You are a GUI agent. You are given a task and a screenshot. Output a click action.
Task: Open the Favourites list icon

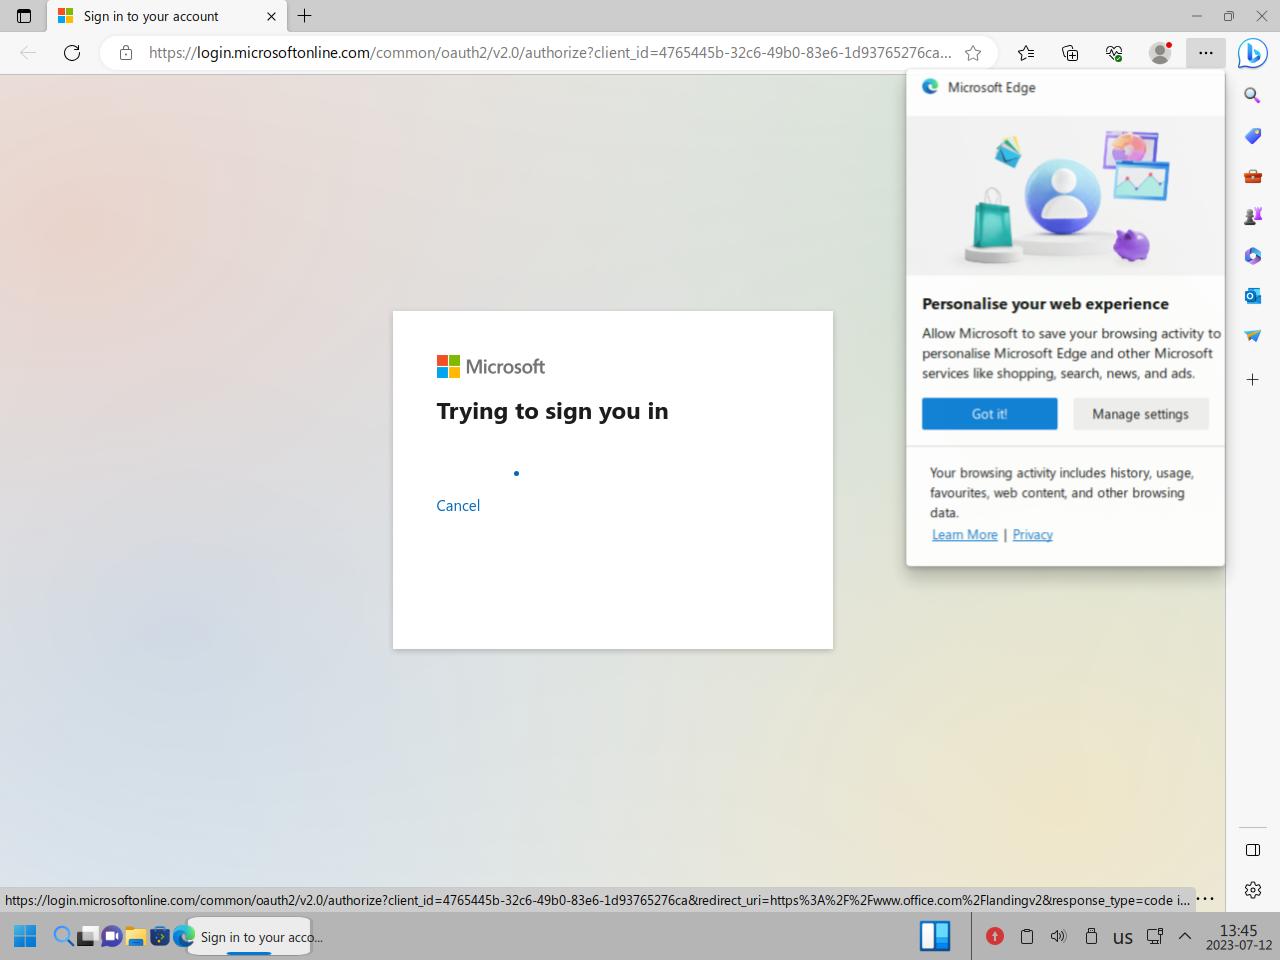tap(1026, 53)
